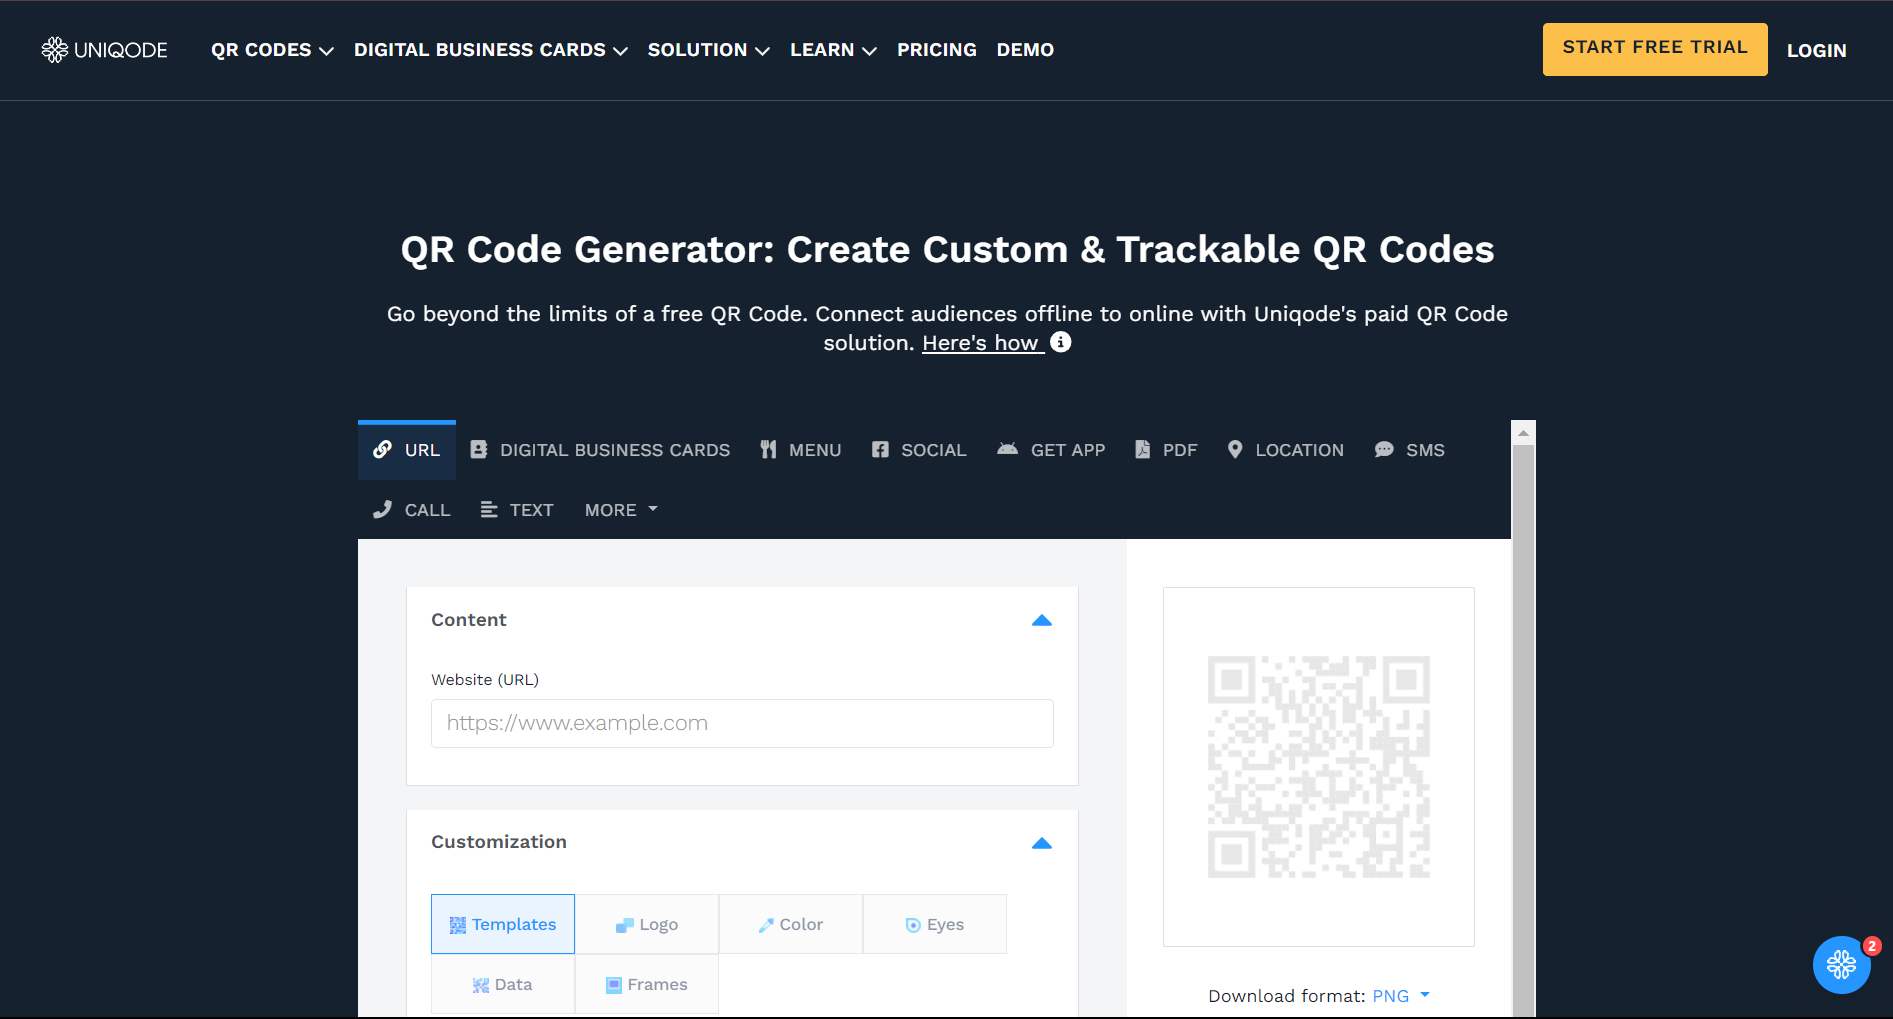Open the Logo customization tab
The width and height of the screenshot is (1893, 1019).
coord(646,924)
